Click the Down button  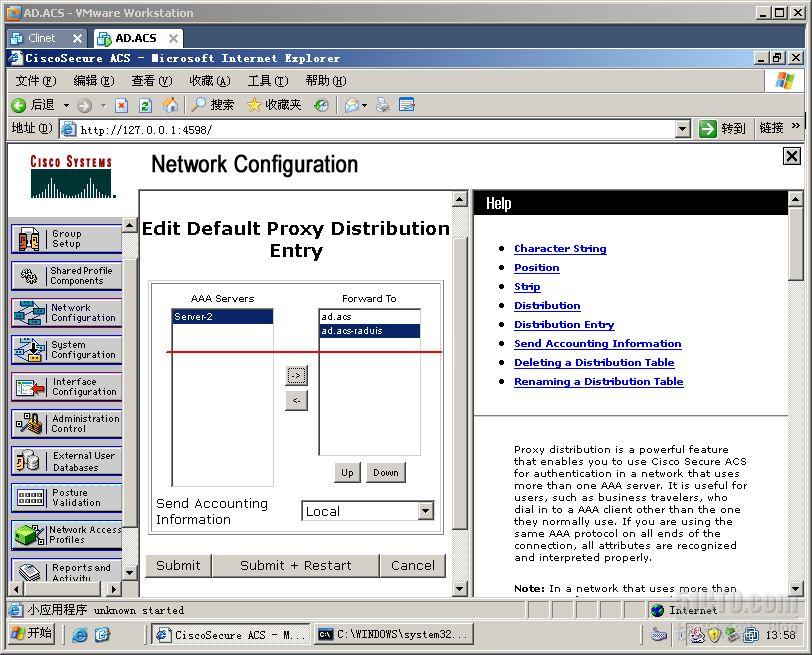tap(386, 472)
